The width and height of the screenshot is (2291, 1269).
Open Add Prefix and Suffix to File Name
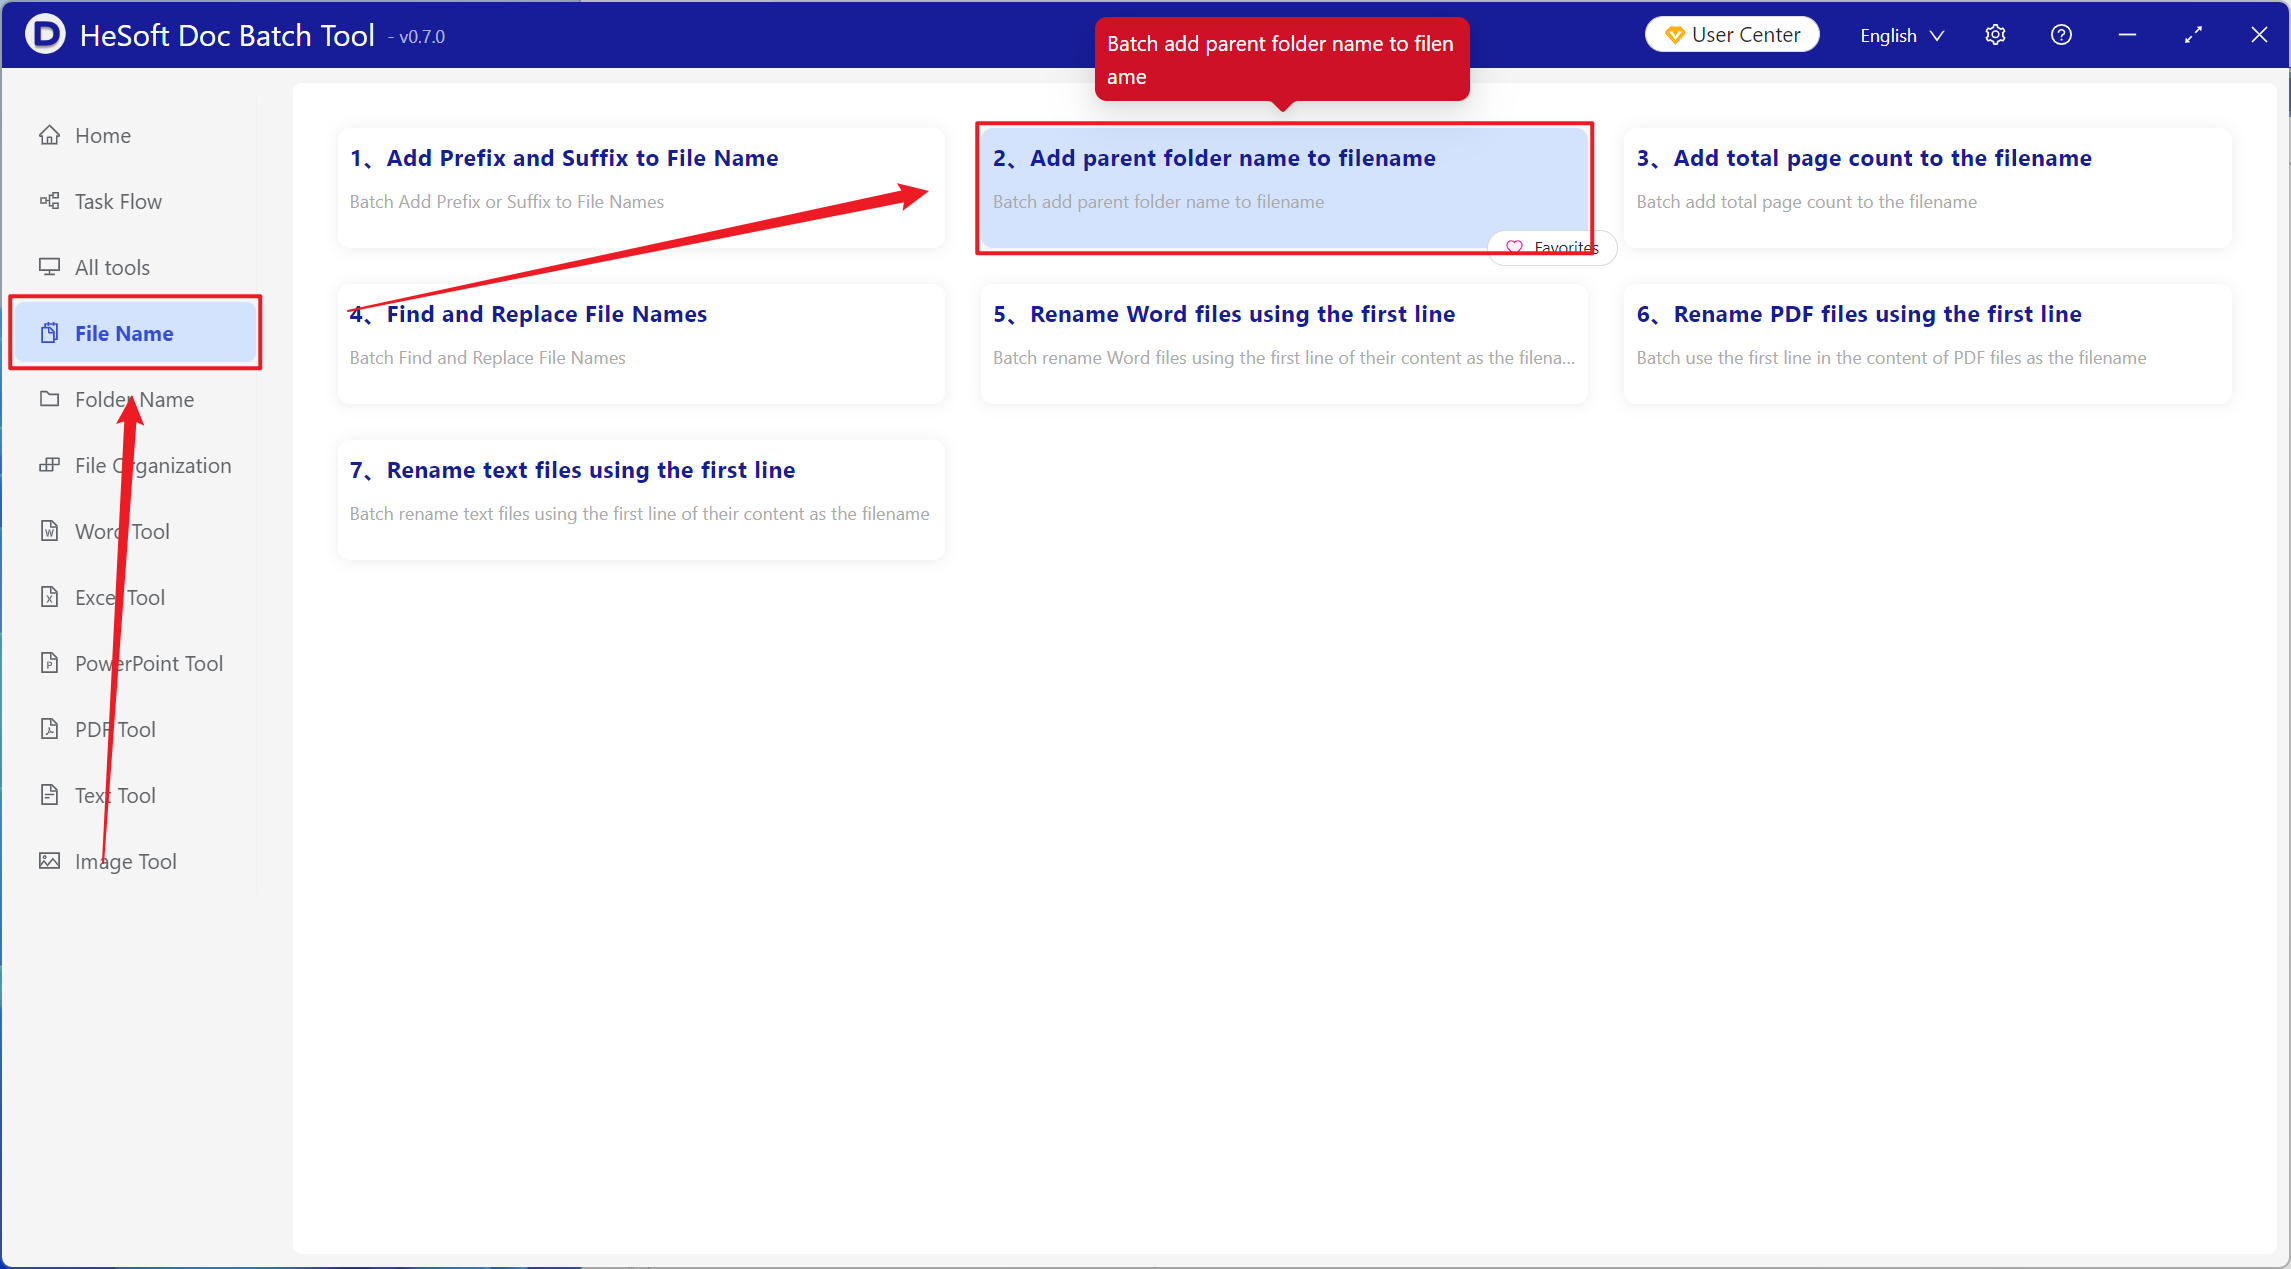coord(582,158)
